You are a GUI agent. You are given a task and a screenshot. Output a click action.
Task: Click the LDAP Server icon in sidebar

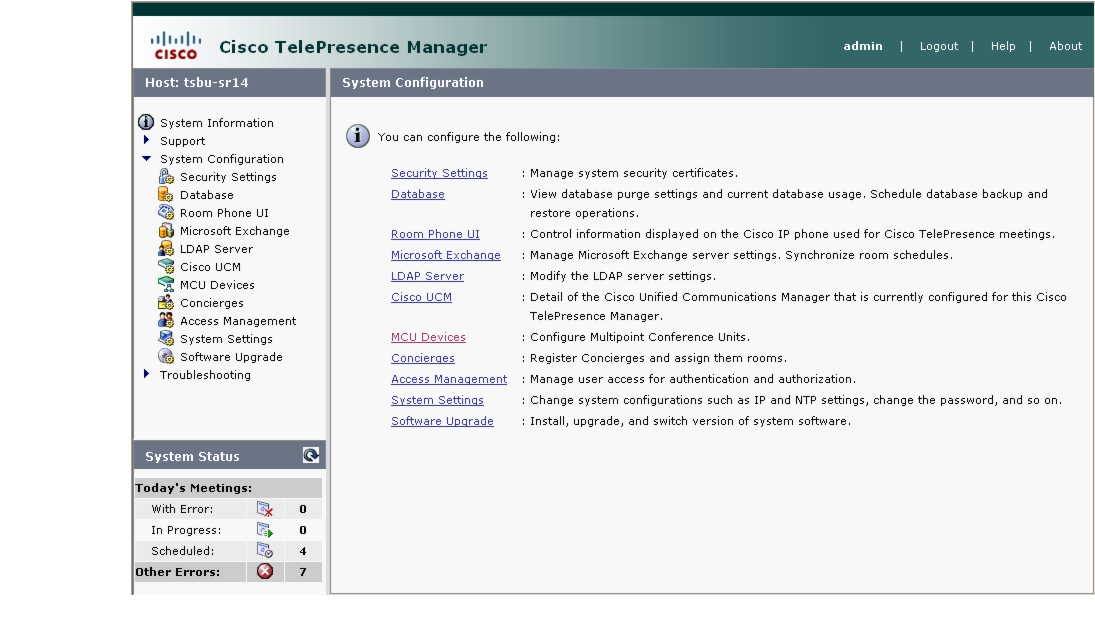[x=166, y=249]
